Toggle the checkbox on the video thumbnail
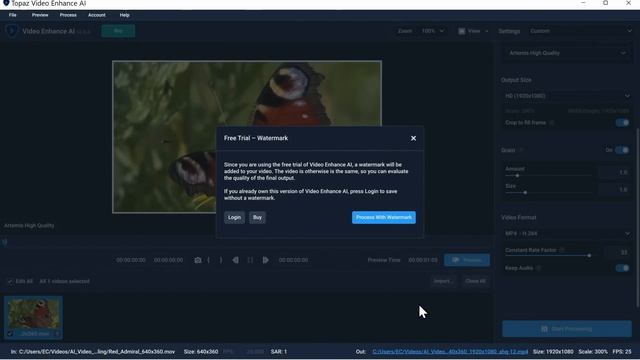Viewport: 640px width, 360px height. pyautogui.click(x=10, y=334)
